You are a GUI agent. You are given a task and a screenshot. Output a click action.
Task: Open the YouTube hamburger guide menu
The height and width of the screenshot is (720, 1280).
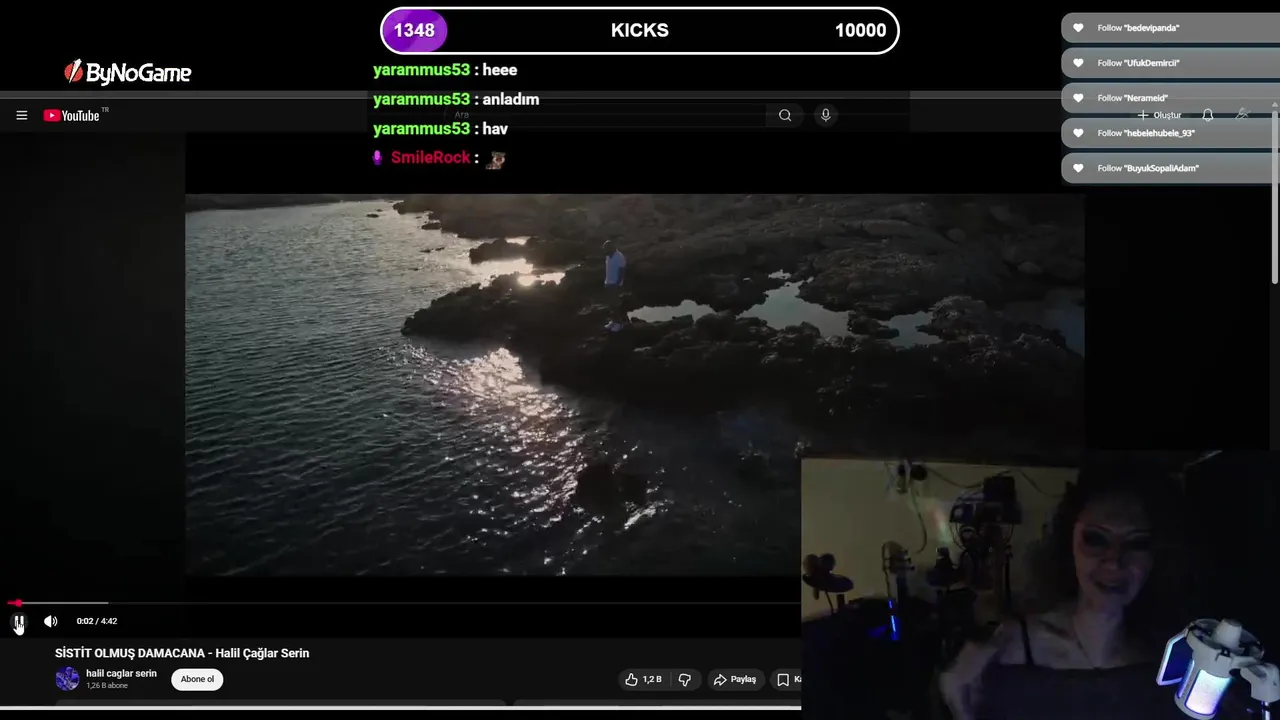pos(21,115)
